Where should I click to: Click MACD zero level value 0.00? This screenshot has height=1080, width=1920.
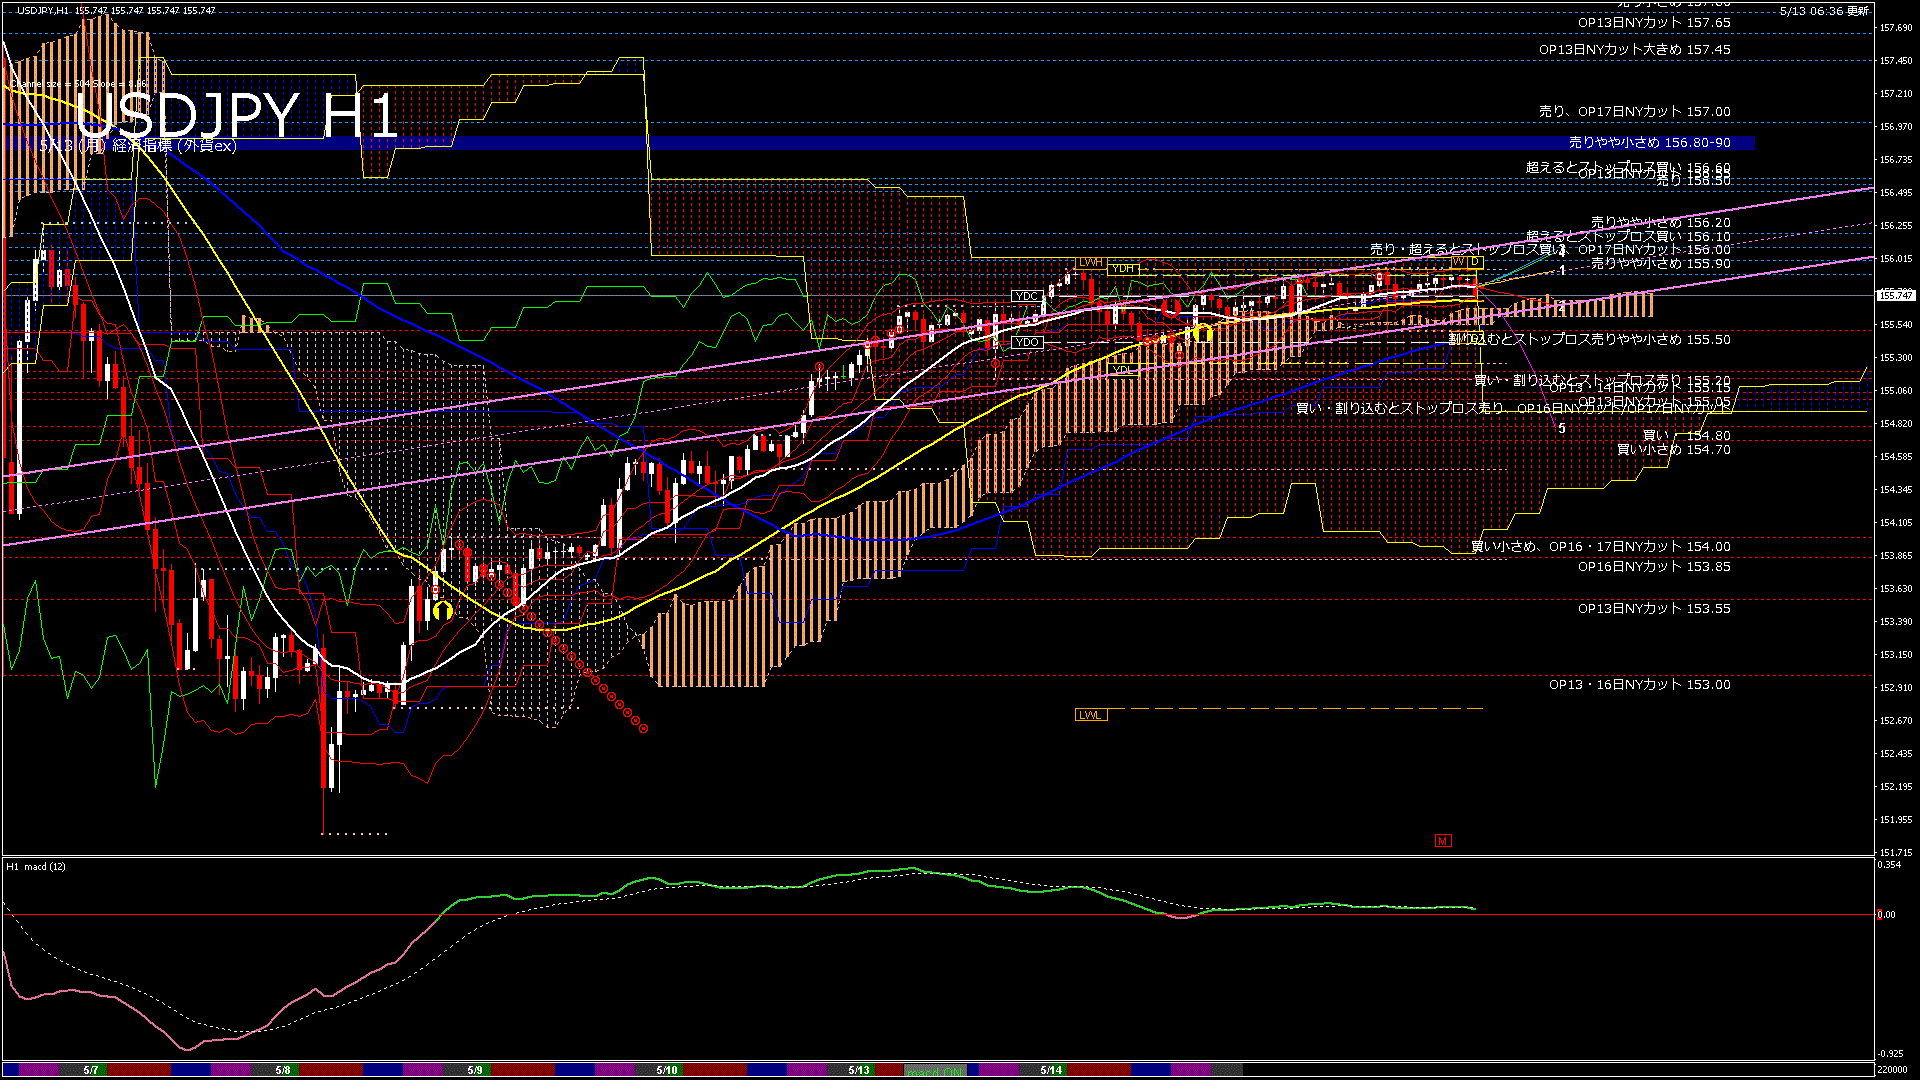(1886, 915)
